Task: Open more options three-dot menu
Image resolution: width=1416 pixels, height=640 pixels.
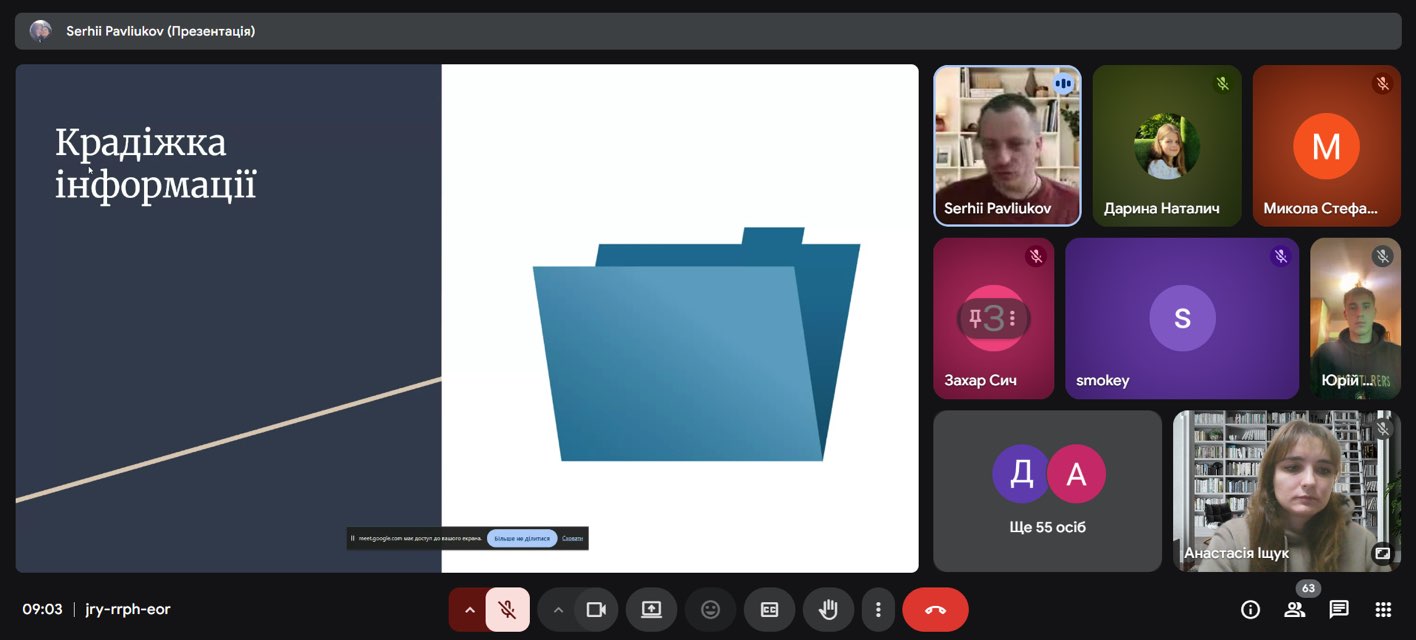Action: pyautogui.click(x=878, y=609)
